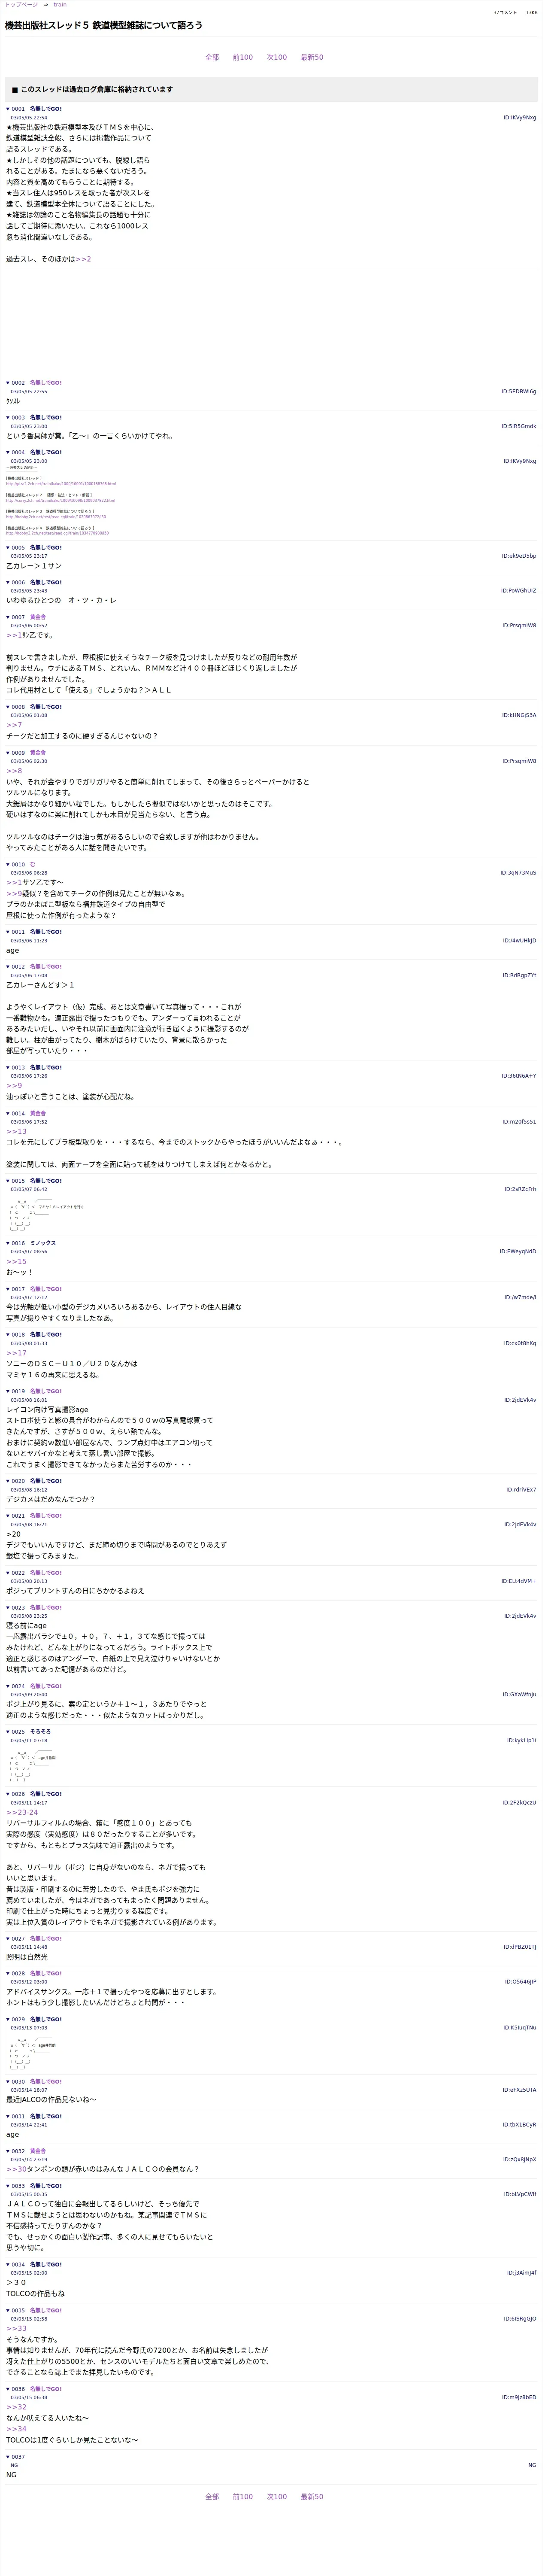Toggle the triangle marker of post 0023
The height and width of the screenshot is (2576, 551).
coord(8,1608)
